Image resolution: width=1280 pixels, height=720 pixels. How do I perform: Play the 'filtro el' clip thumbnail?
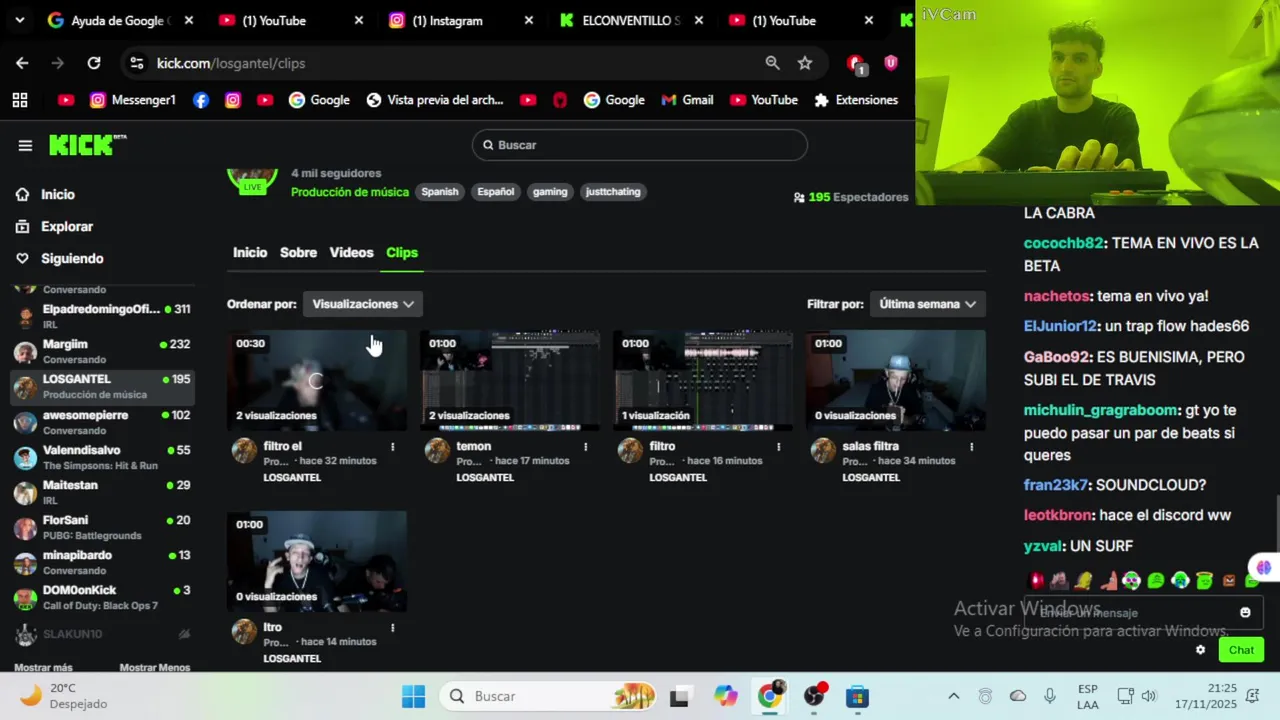pyautogui.click(x=317, y=380)
